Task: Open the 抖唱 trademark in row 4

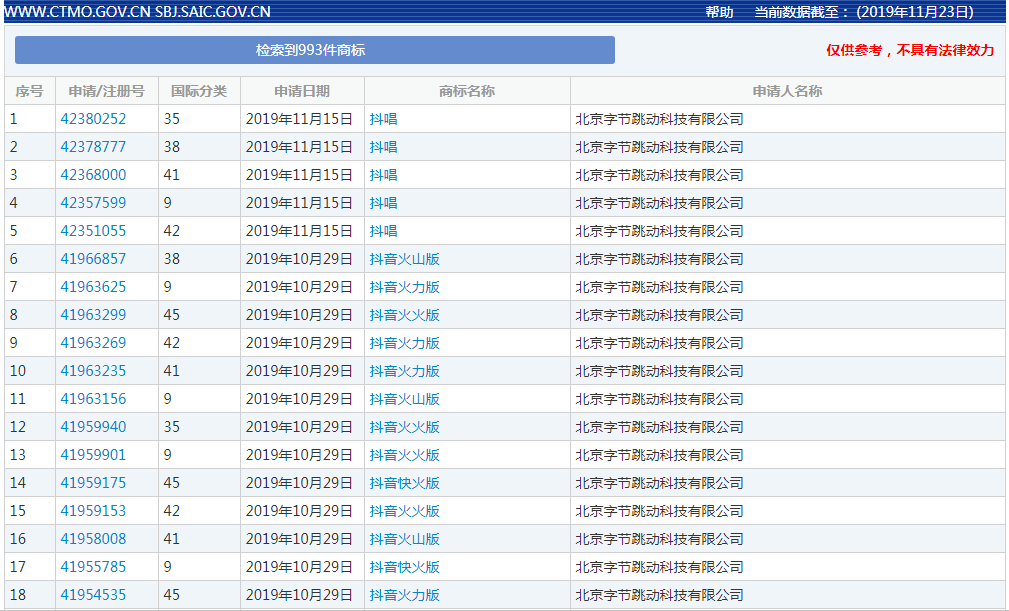Action: 384,203
